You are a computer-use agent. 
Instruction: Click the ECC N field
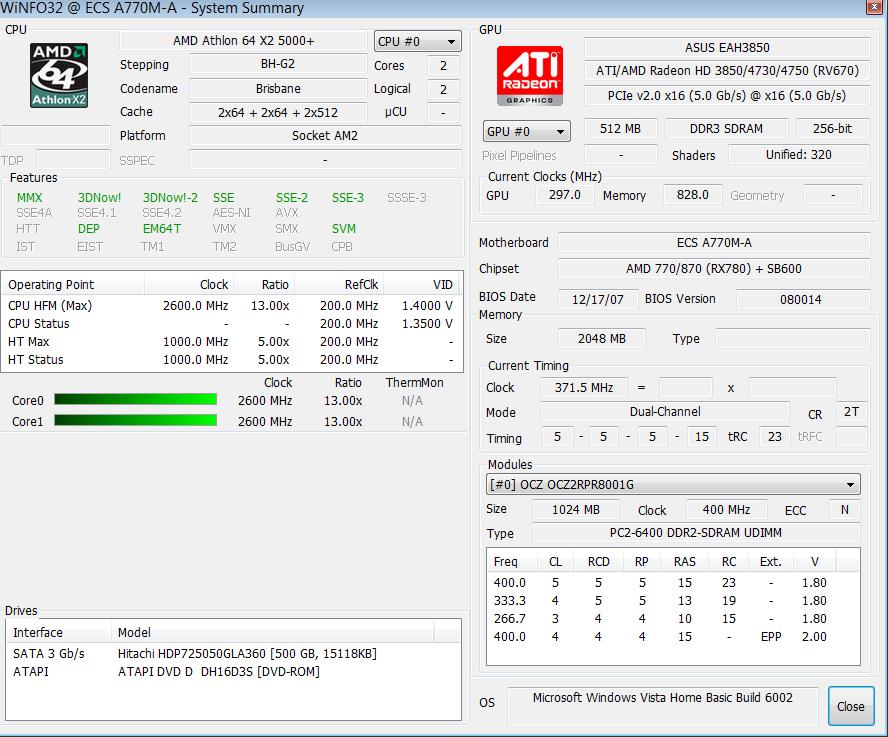(x=844, y=510)
